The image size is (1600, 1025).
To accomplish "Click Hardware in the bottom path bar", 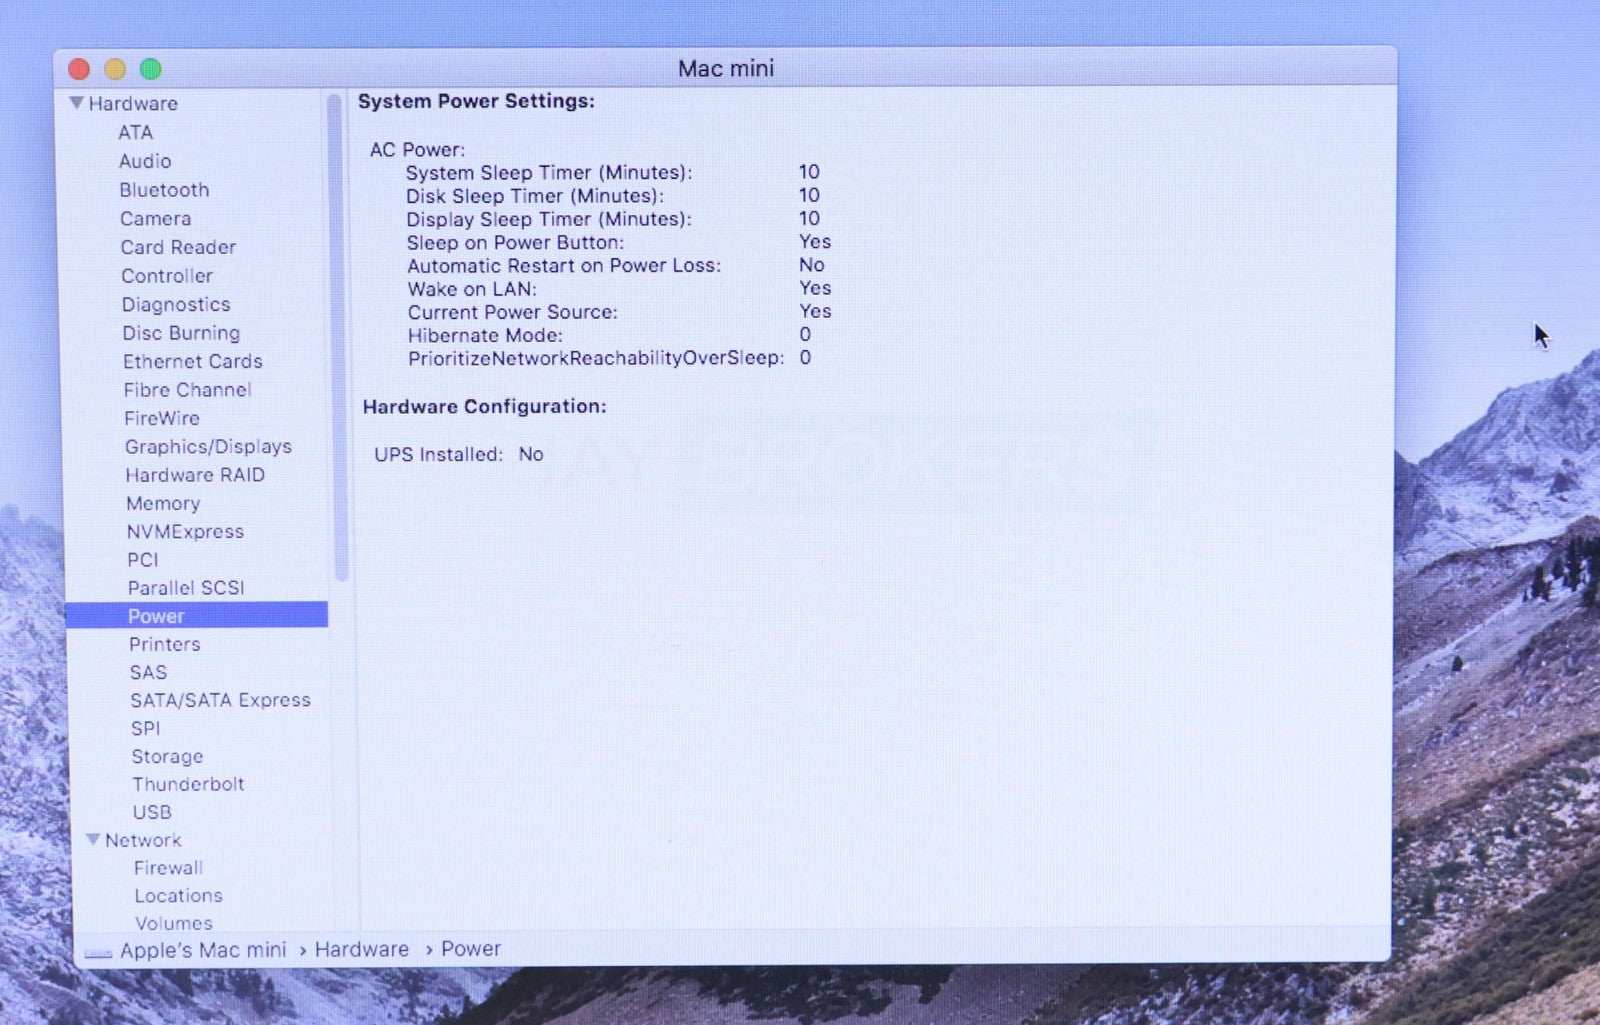I will (x=361, y=949).
